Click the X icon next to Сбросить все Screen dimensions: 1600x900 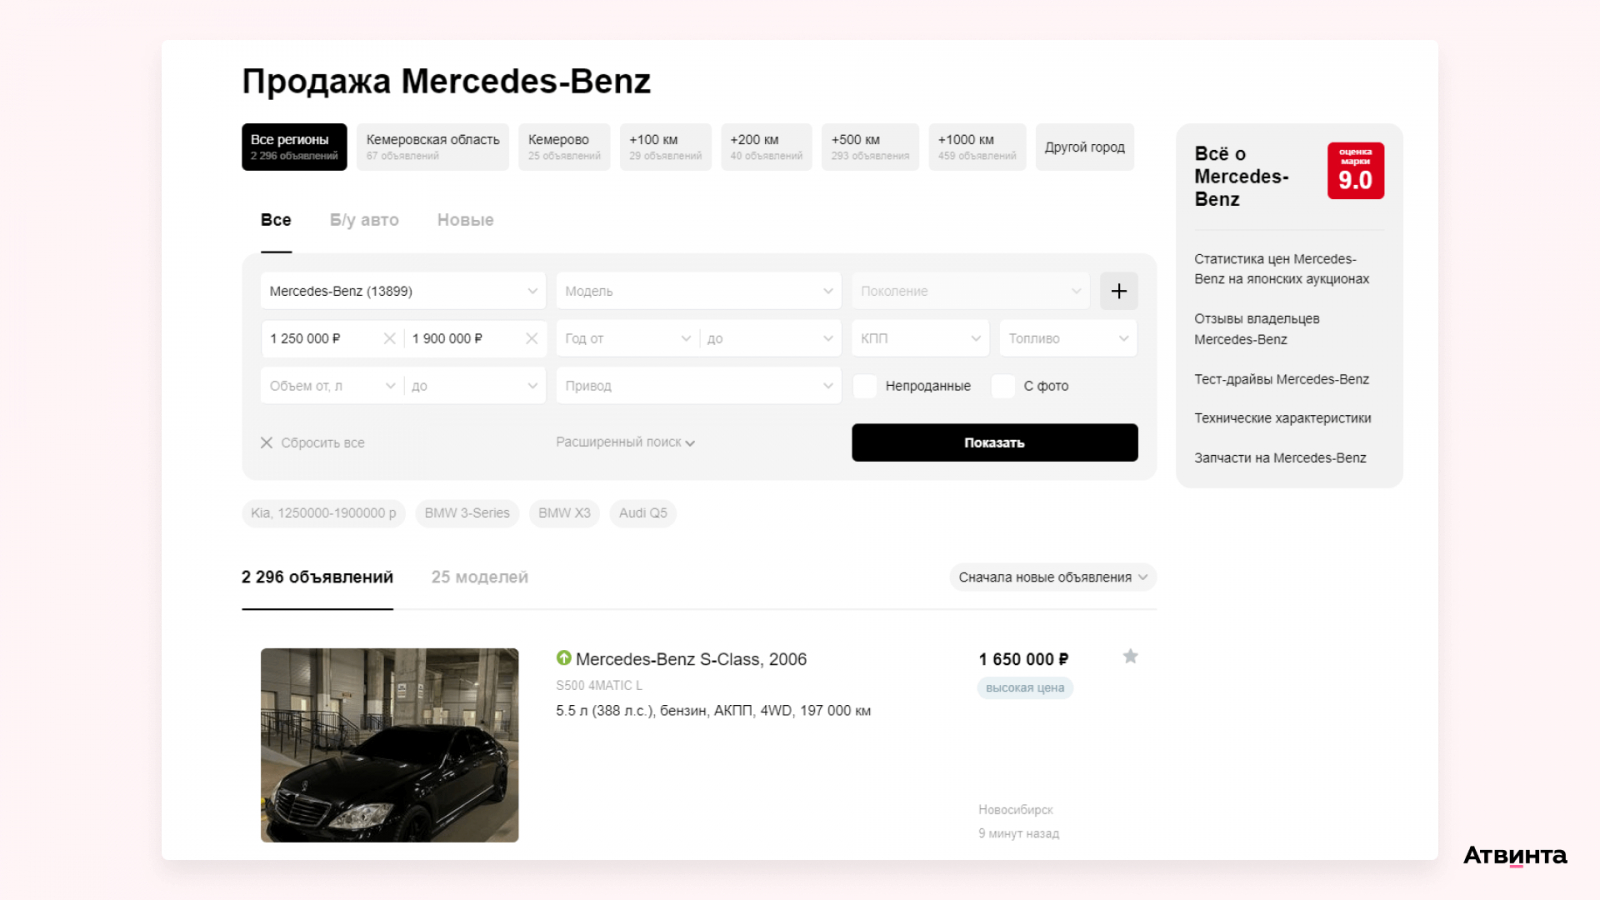tap(267, 443)
